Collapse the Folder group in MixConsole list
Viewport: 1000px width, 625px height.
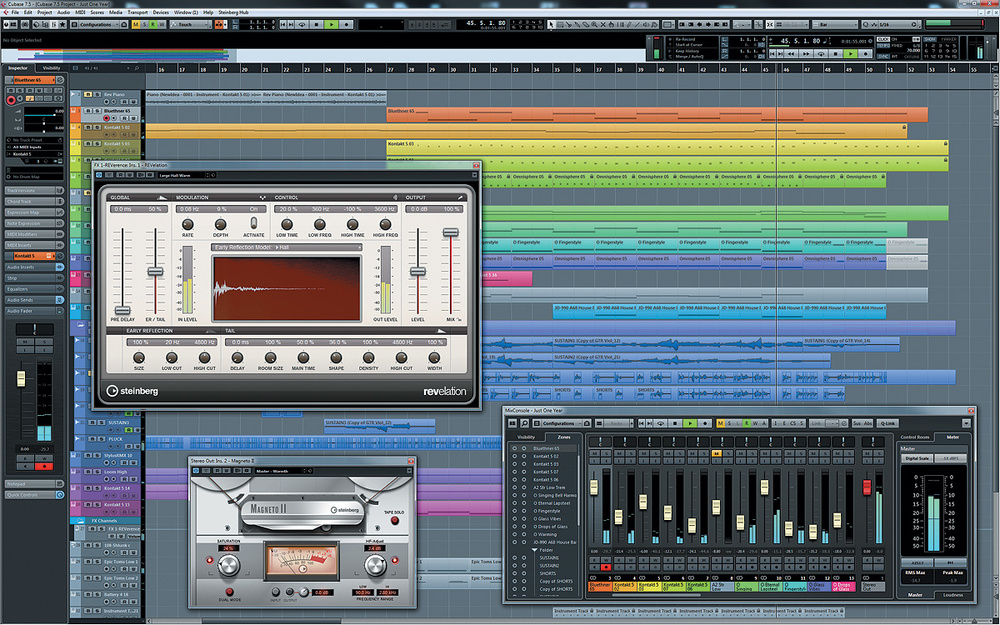click(534, 550)
